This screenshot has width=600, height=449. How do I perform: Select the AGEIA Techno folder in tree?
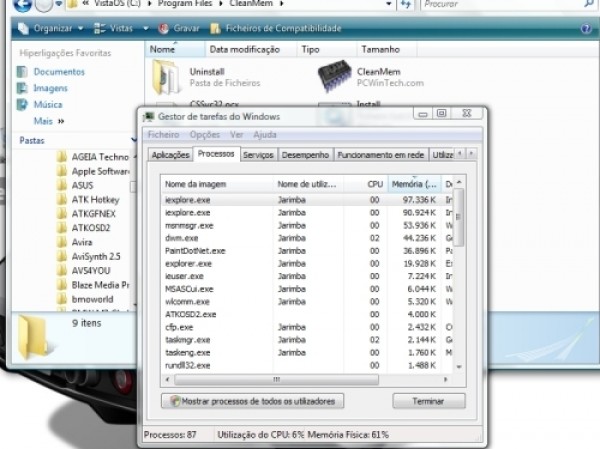coord(99,157)
